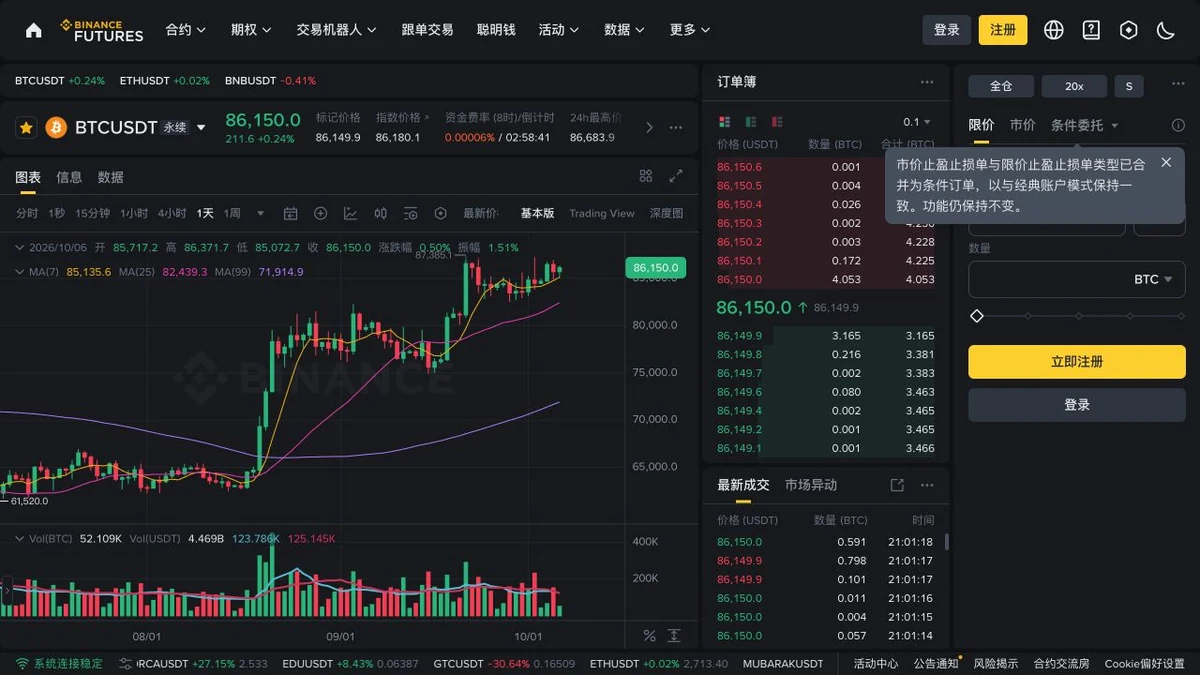Collapse the OHLC legend chevron
The width and height of the screenshot is (1200, 675).
point(20,247)
